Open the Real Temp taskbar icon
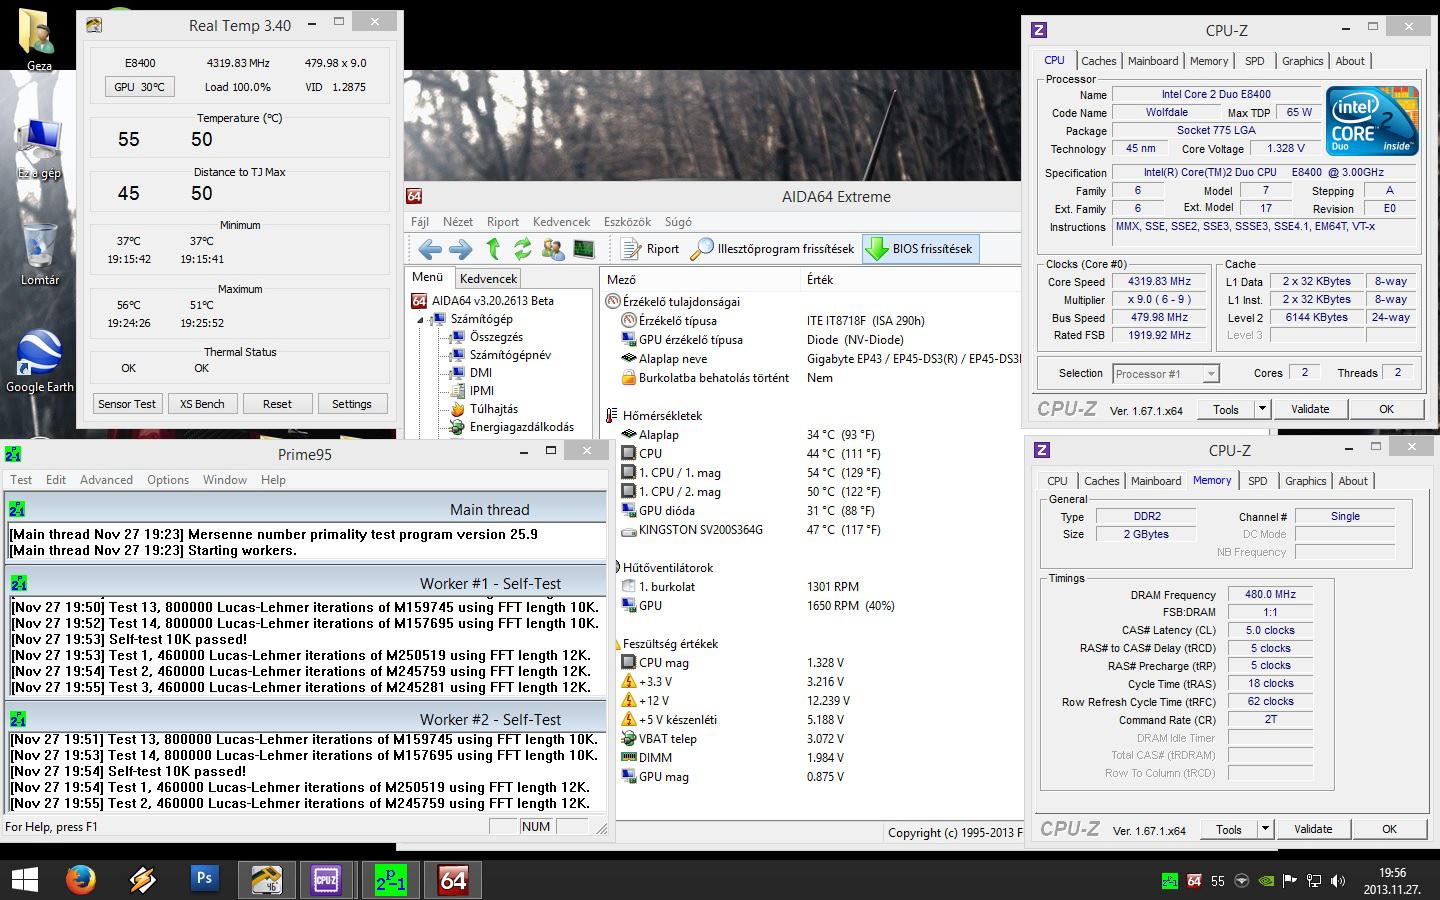This screenshot has width=1440, height=900. tap(266, 879)
